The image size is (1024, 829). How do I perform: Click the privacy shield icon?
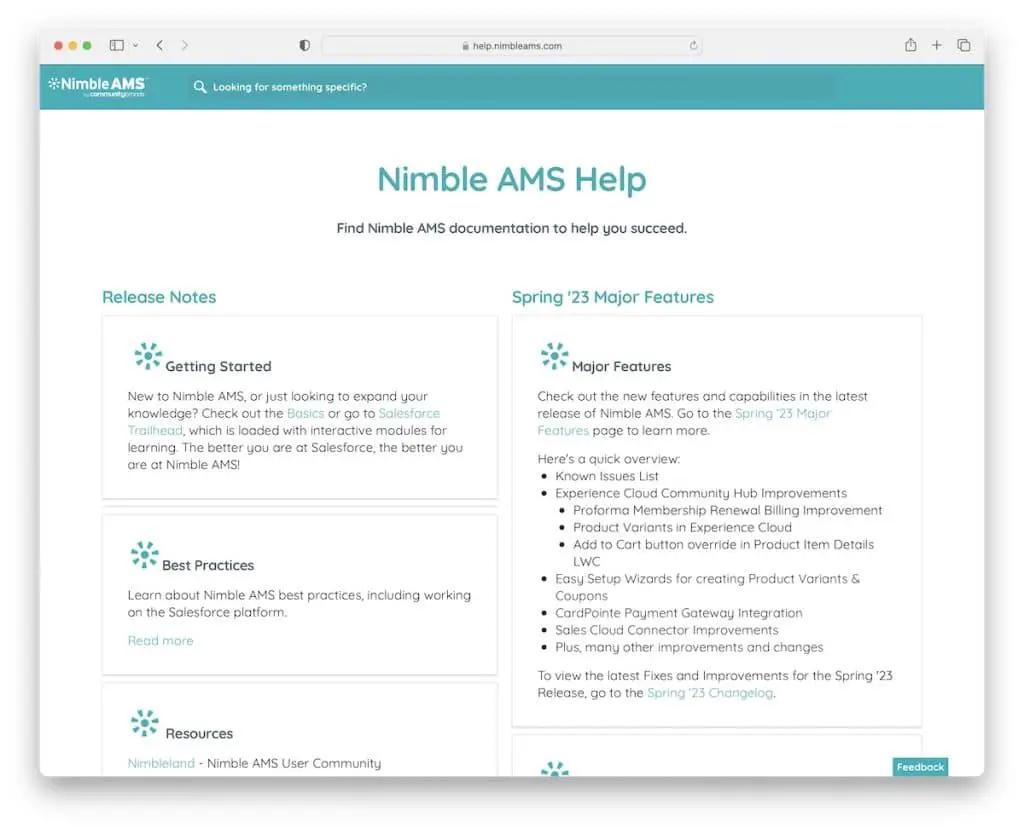pos(304,45)
